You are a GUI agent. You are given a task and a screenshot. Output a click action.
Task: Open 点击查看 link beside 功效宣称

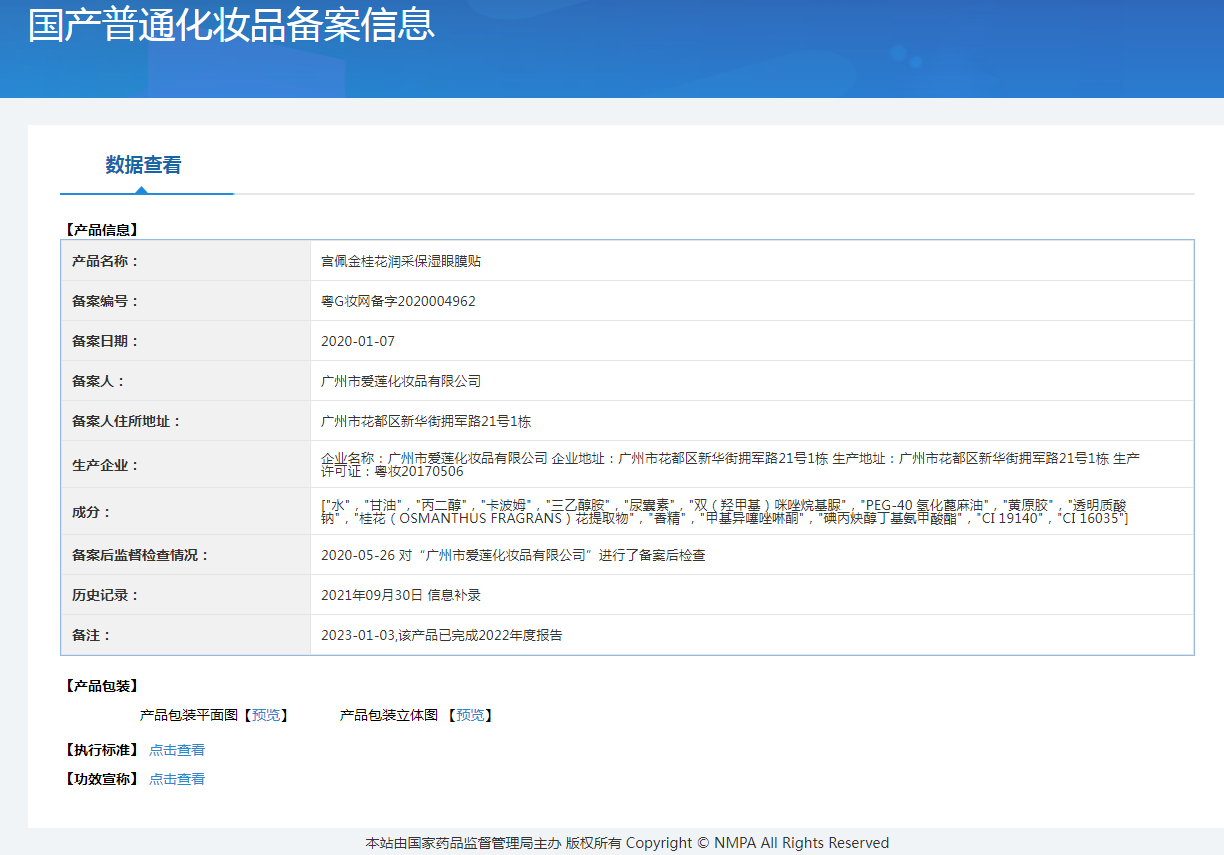point(177,779)
